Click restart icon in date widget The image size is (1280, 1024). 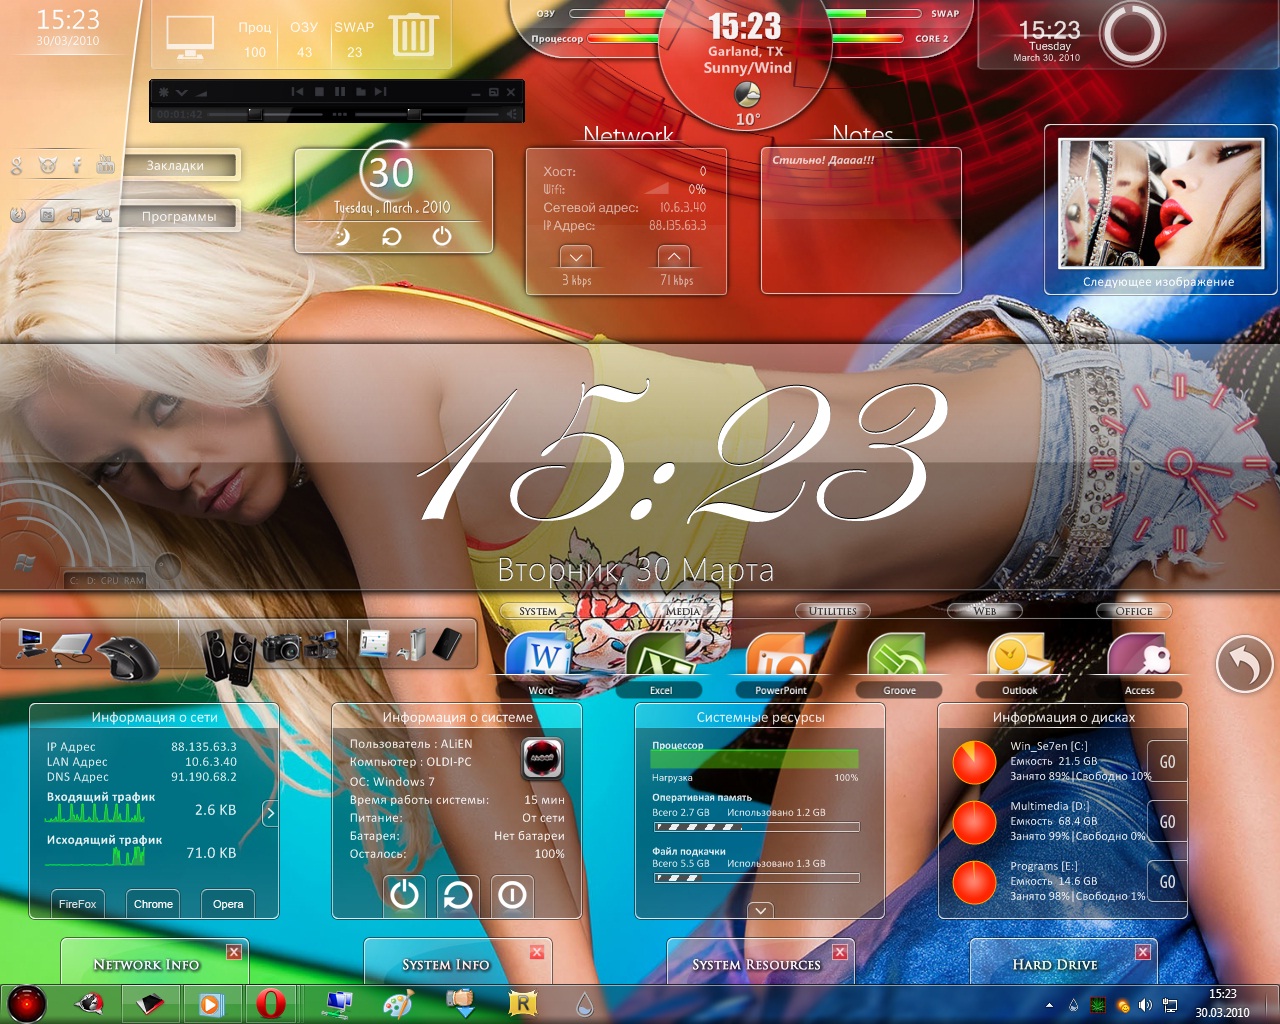(392, 237)
